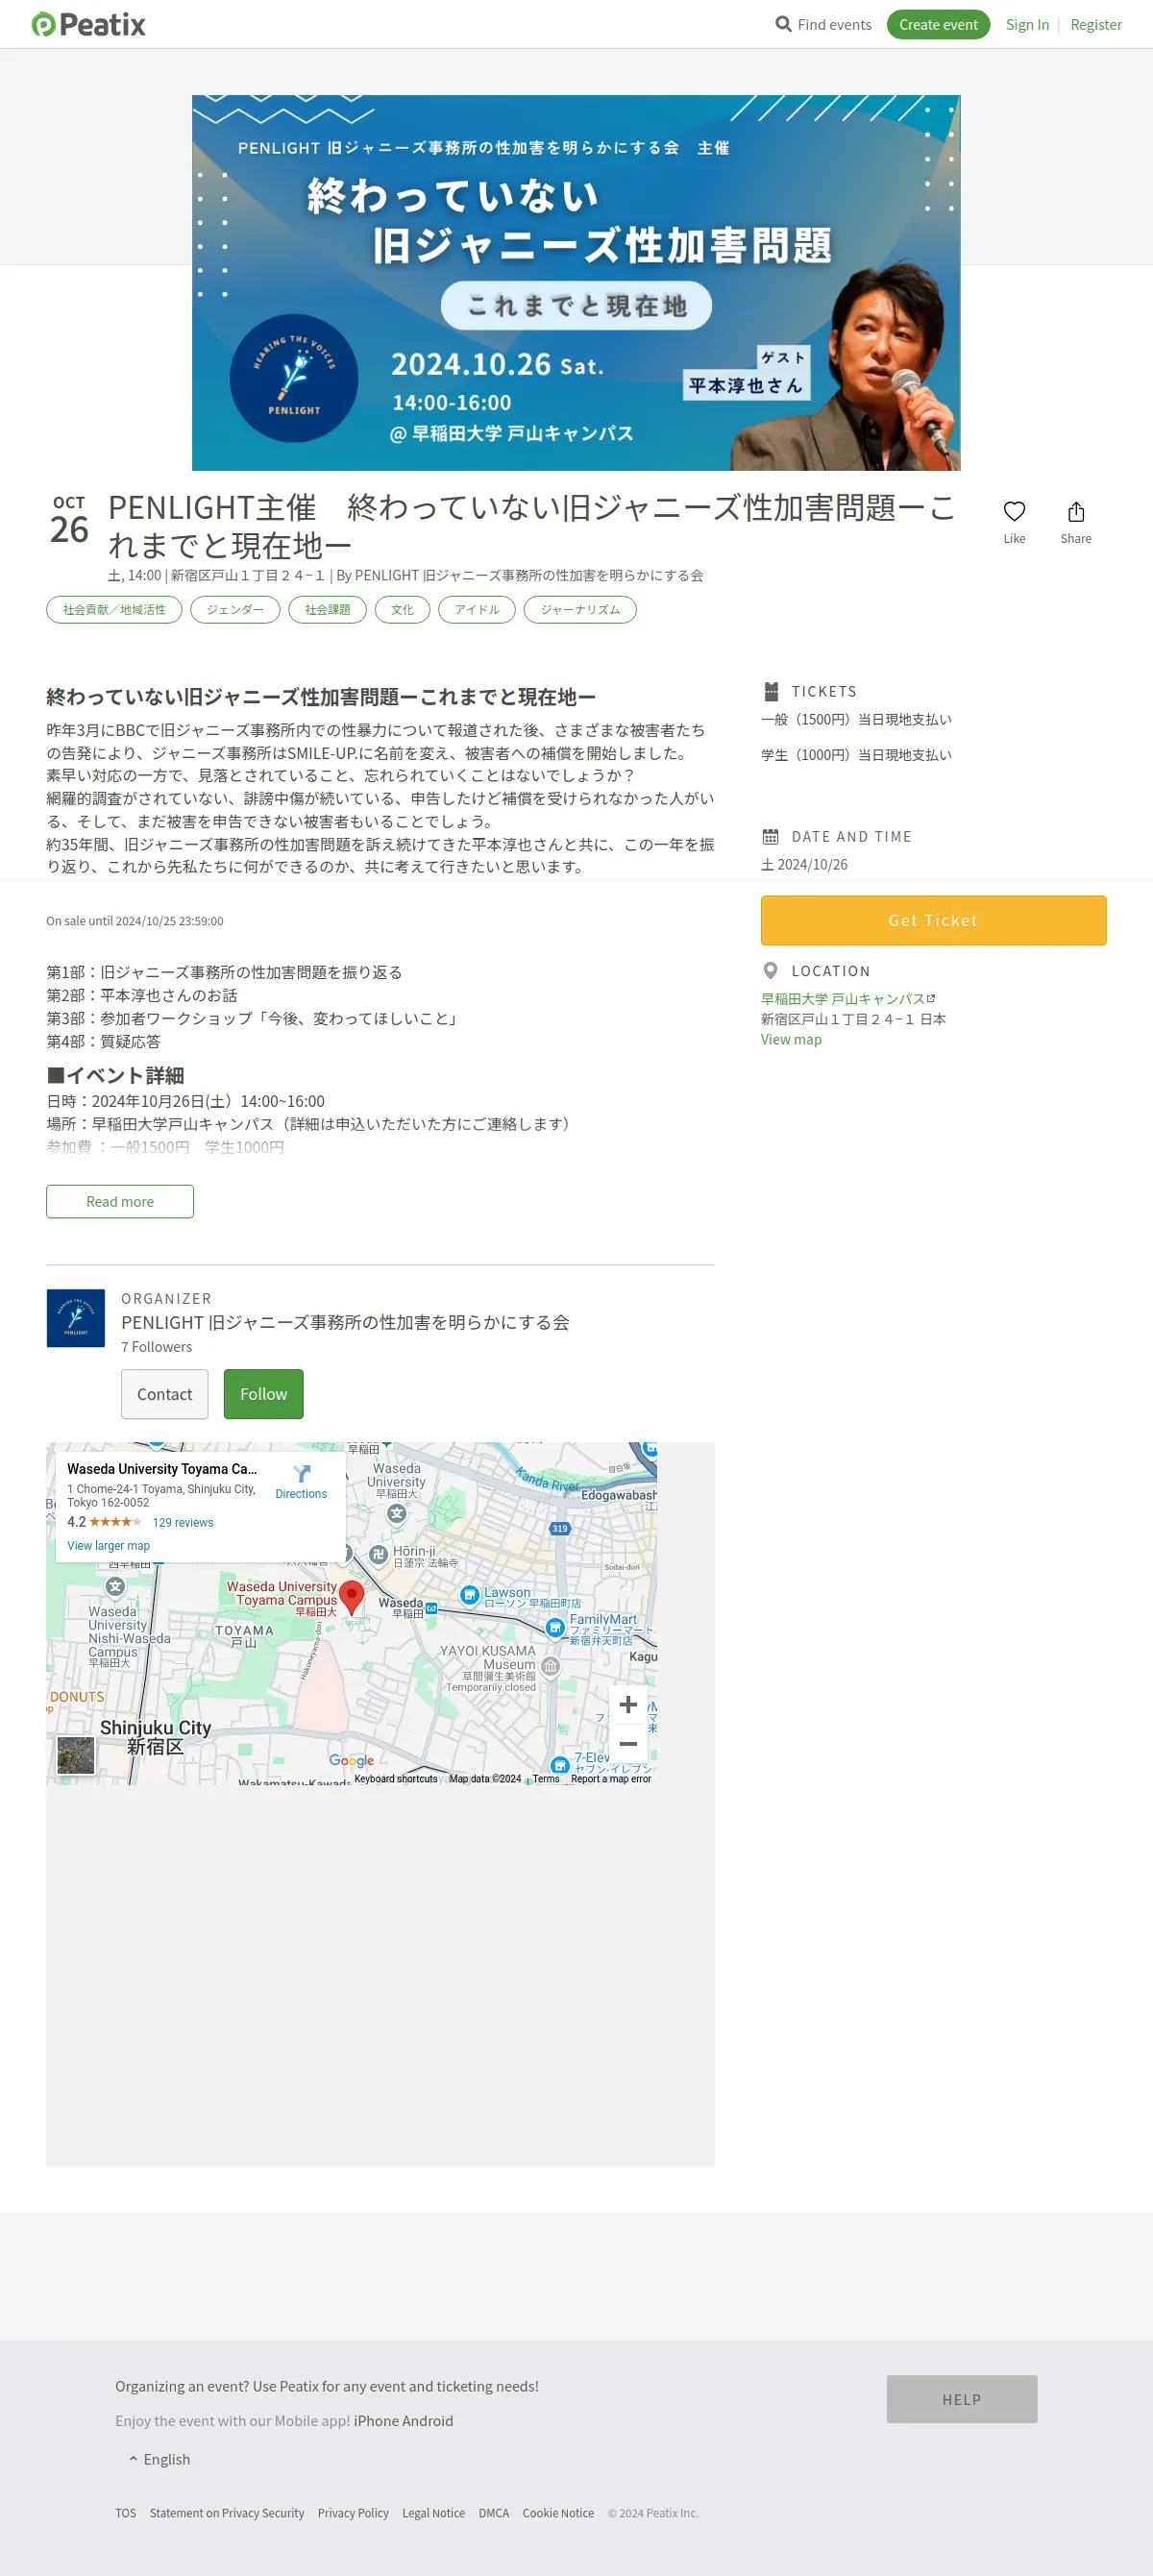The height and width of the screenshot is (2576, 1153).
Task: Toggle satellite view thumbnail on map
Action: click(x=76, y=1755)
